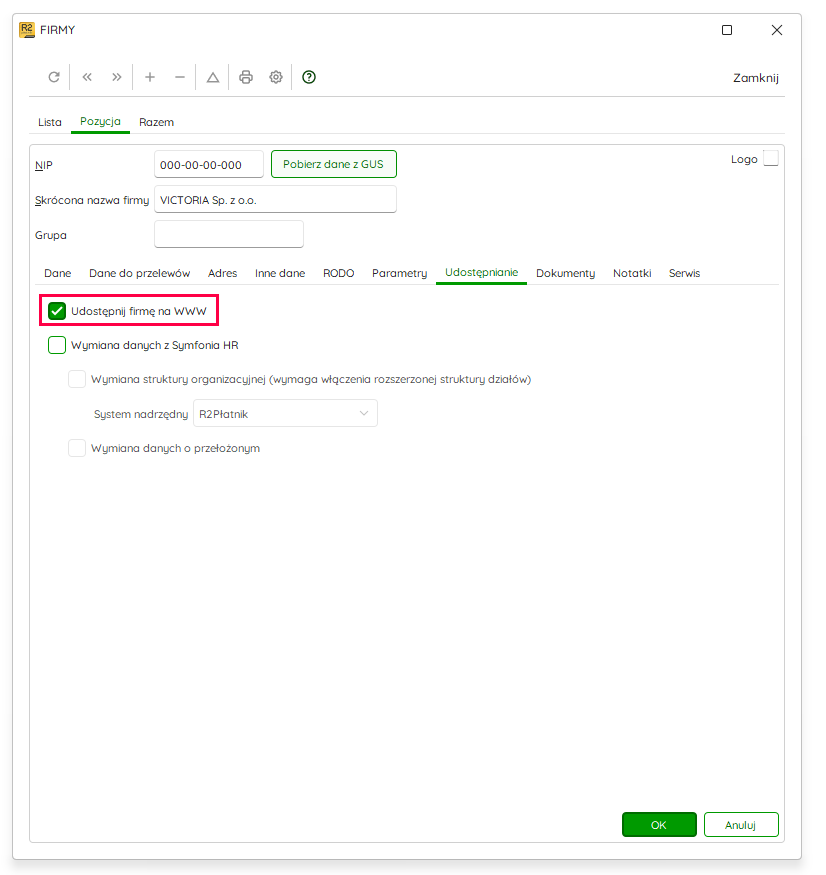Click the 'System nadrzędny' label

click(x=141, y=414)
